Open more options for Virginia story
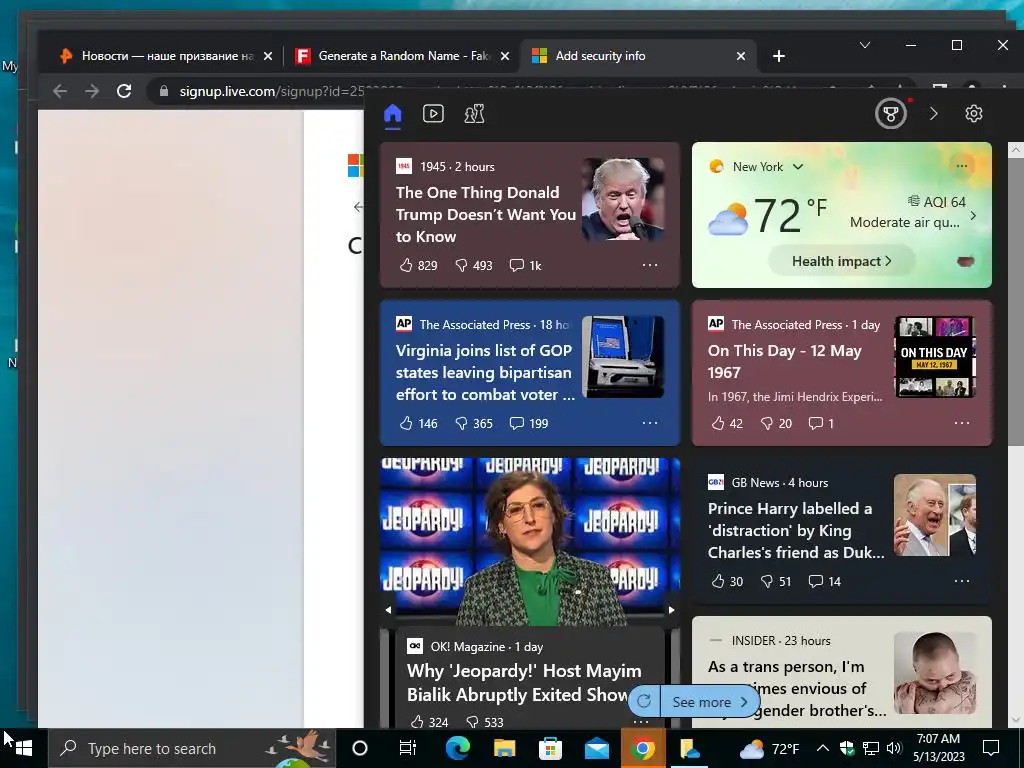Image resolution: width=1024 pixels, height=768 pixels. click(x=650, y=423)
